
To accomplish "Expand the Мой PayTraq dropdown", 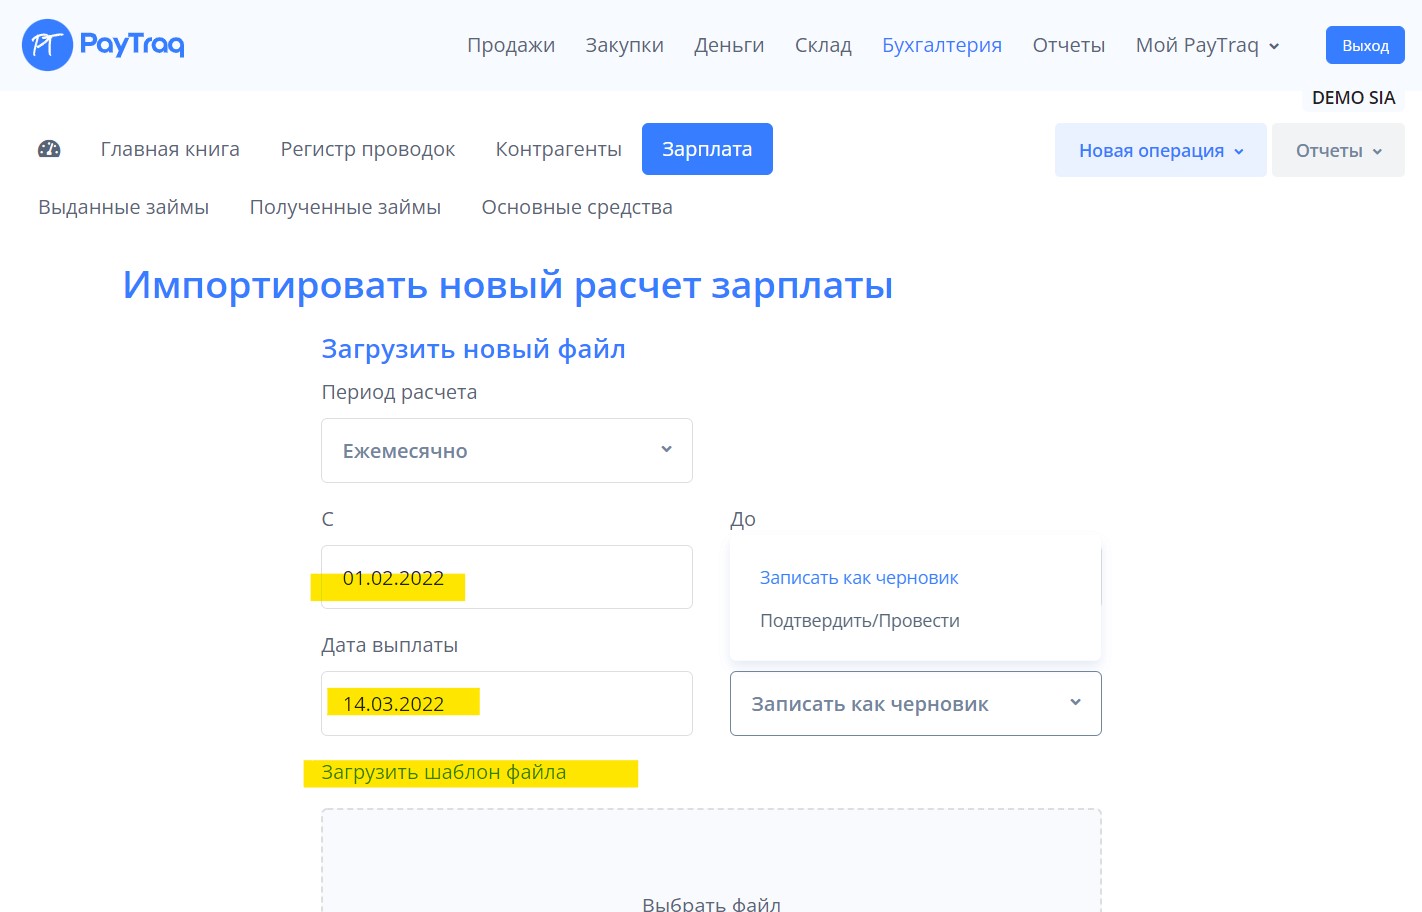I will pyautogui.click(x=1208, y=45).
